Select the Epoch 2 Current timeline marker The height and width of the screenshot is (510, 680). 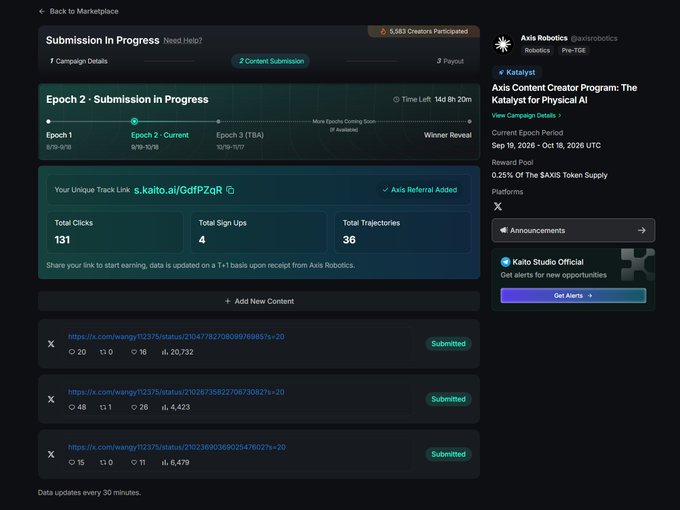pos(134,121)
